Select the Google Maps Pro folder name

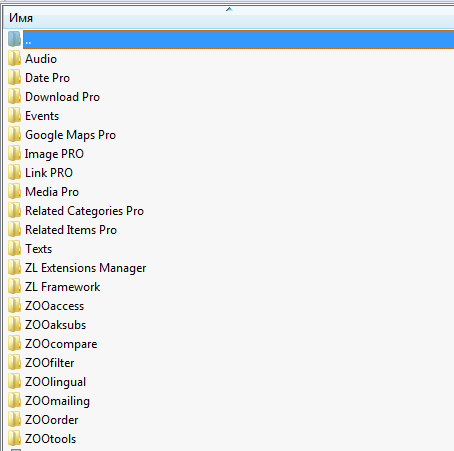click(70, 135)
